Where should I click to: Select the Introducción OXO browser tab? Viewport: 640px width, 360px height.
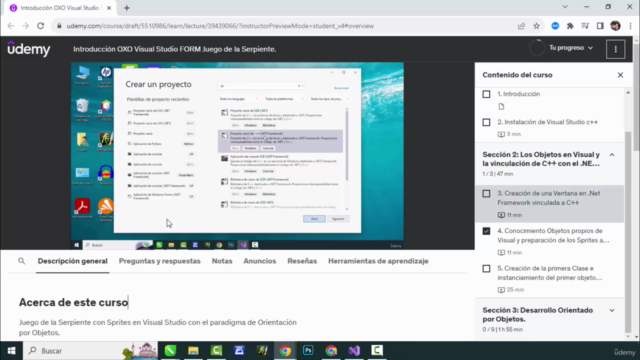coord(59,8)
